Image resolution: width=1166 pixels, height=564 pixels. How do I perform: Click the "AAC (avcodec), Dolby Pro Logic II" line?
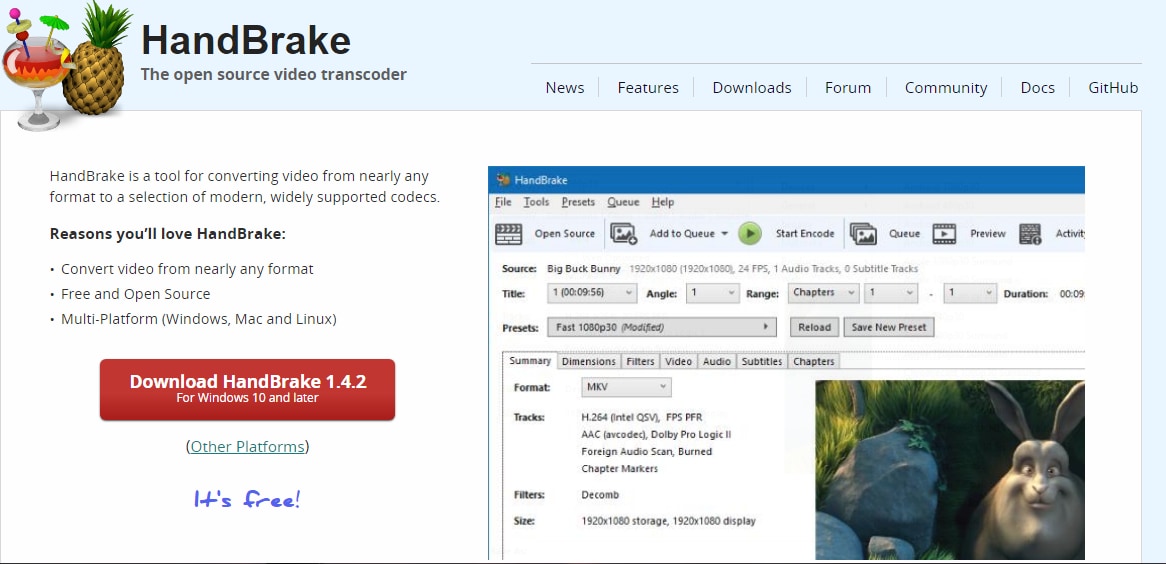click(x=656, y=435)
